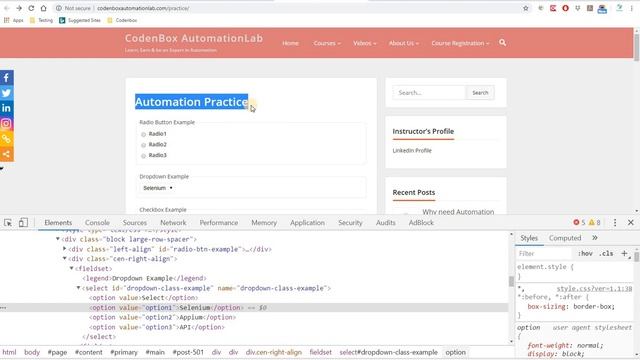This screenshot has height=360, width=640.
Task: Activate DevTools element inspector tool
Action: click(x=8, y=222)
